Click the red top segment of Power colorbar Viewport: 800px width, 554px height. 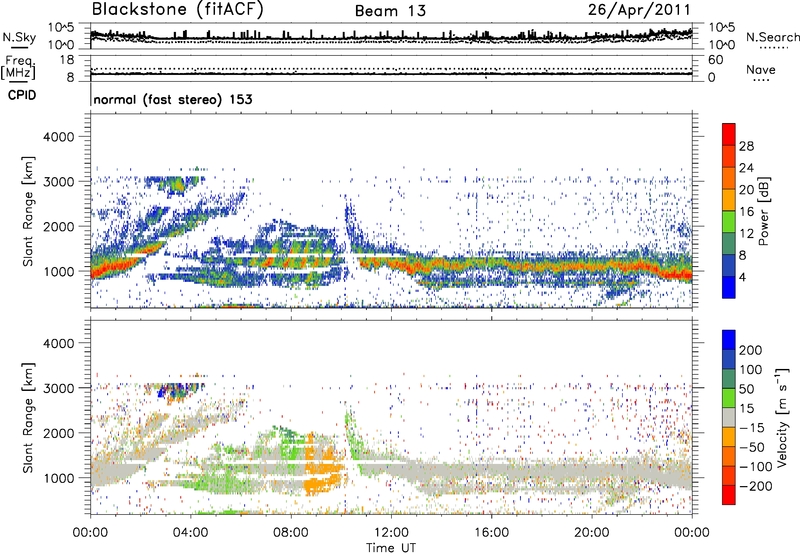coord(729,132)
